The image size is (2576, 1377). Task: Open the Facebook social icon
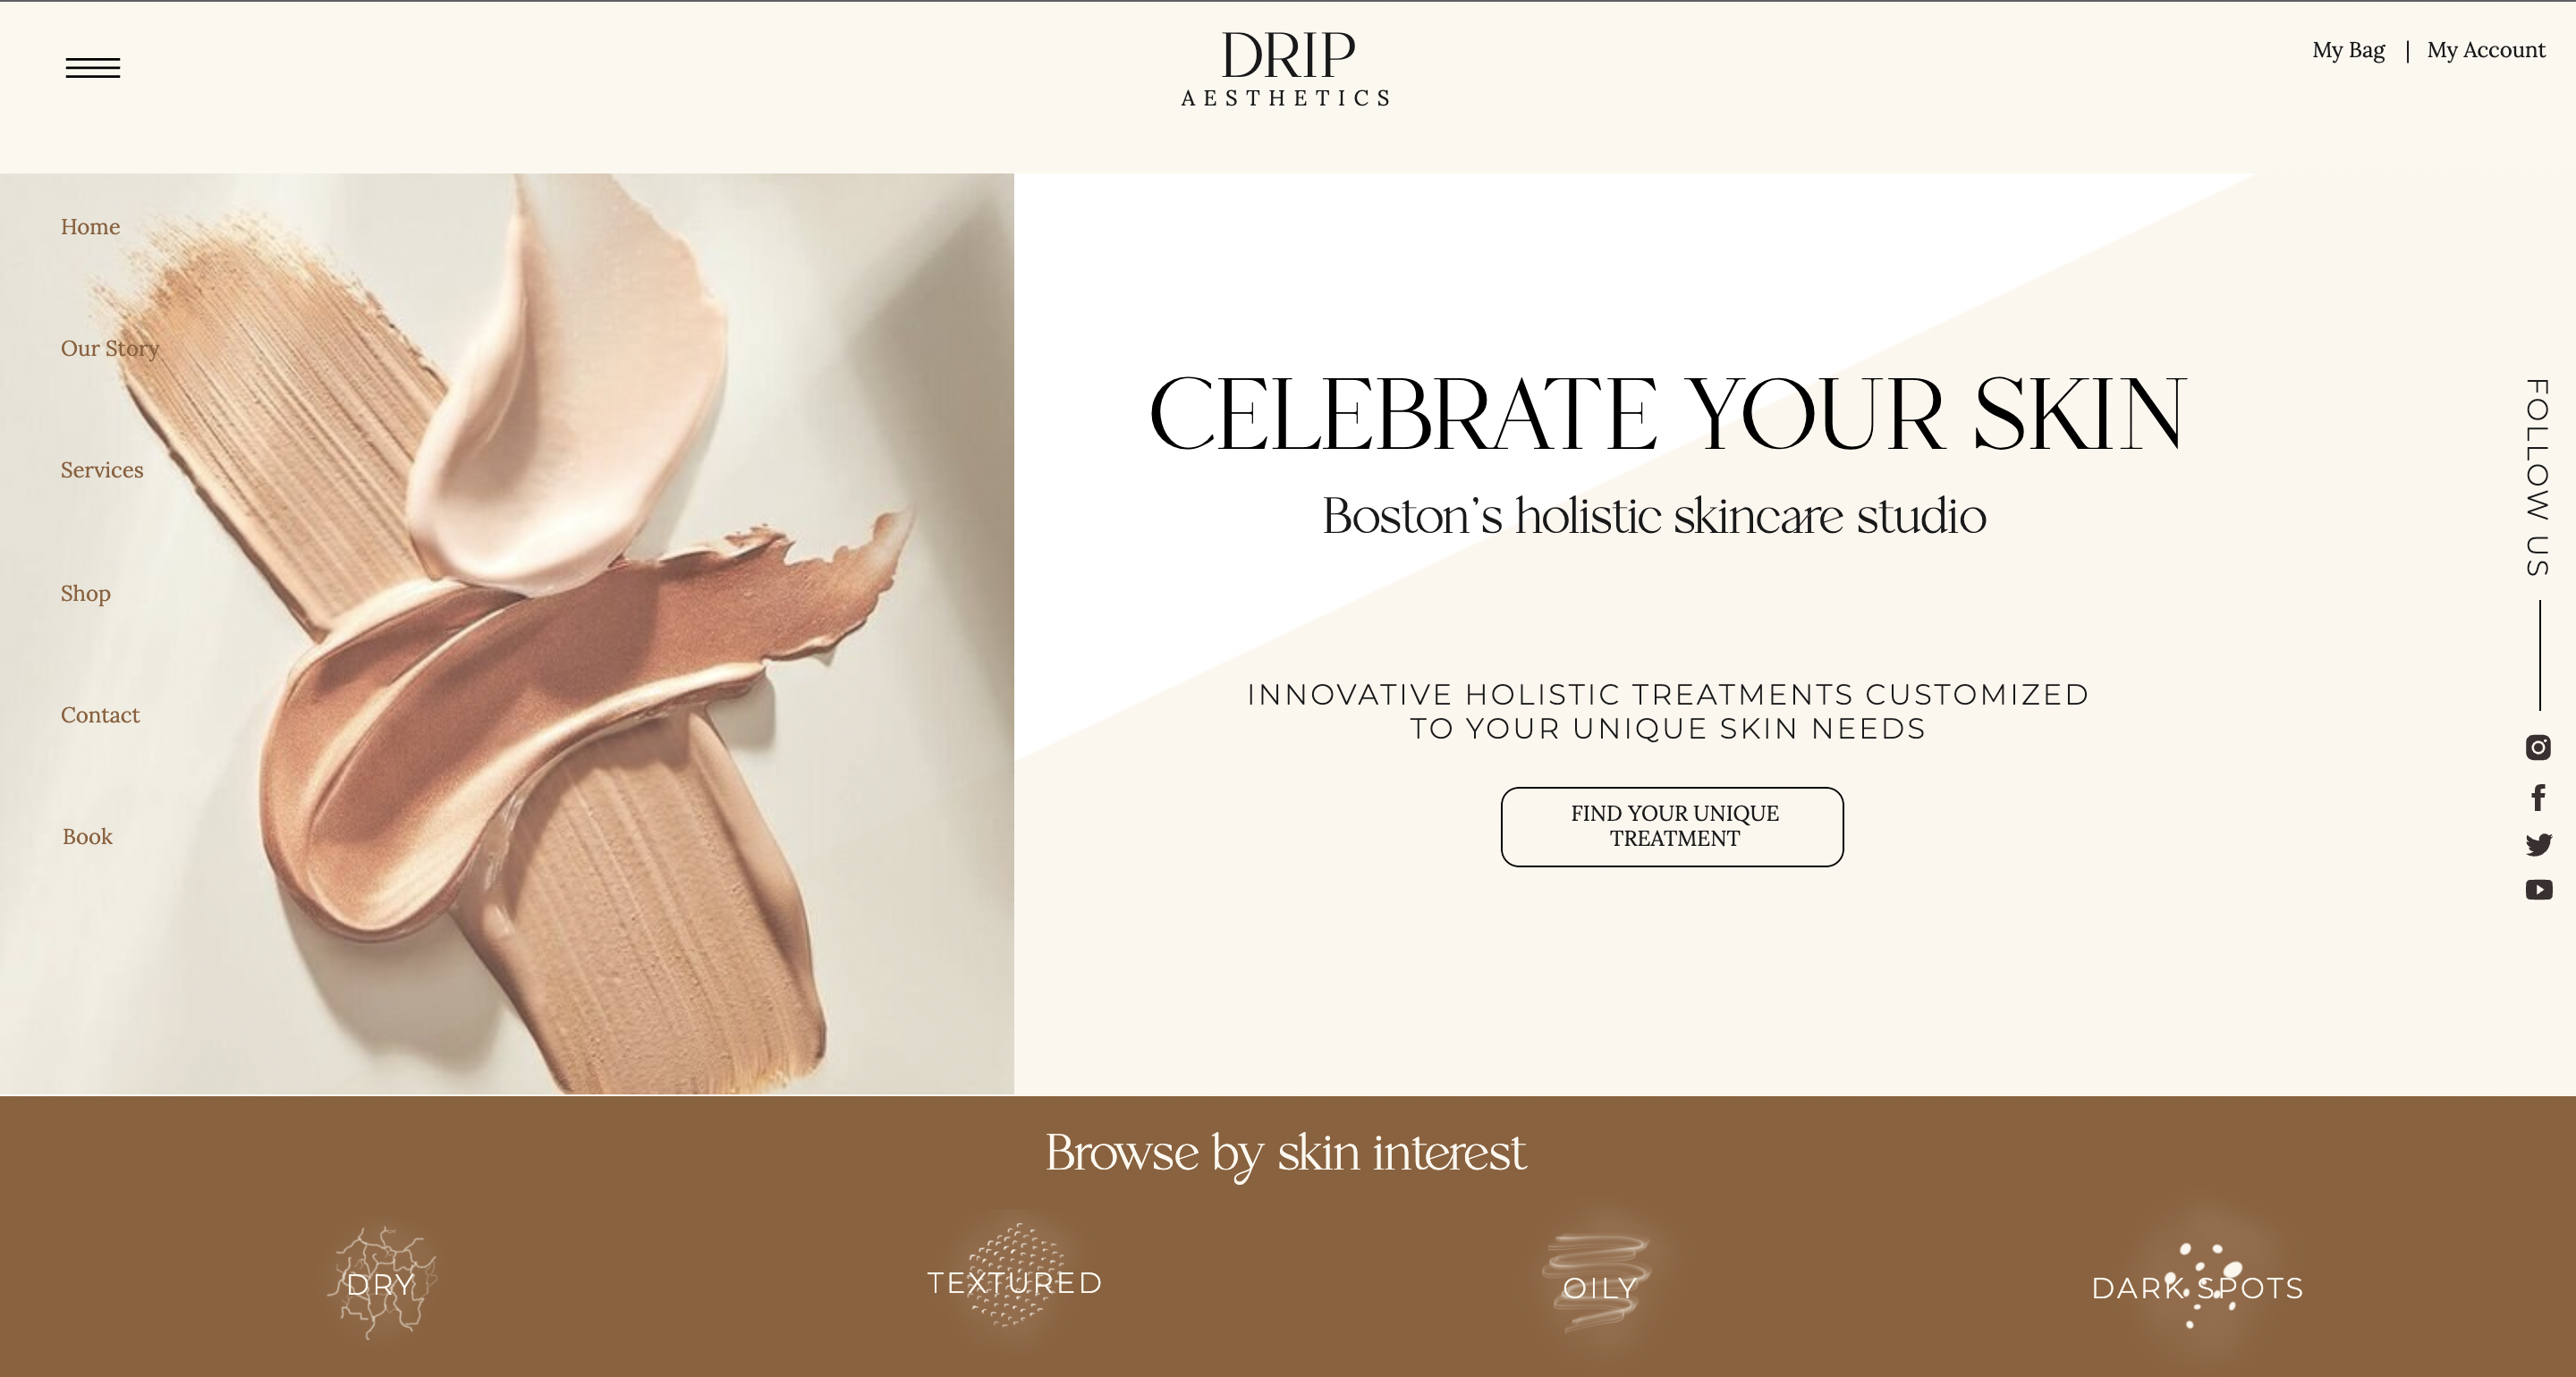pyautogui.click(x=2538, y=797)
